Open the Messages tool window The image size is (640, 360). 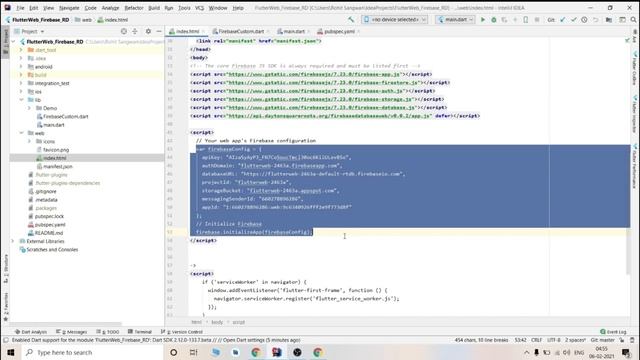pos(71,332)
